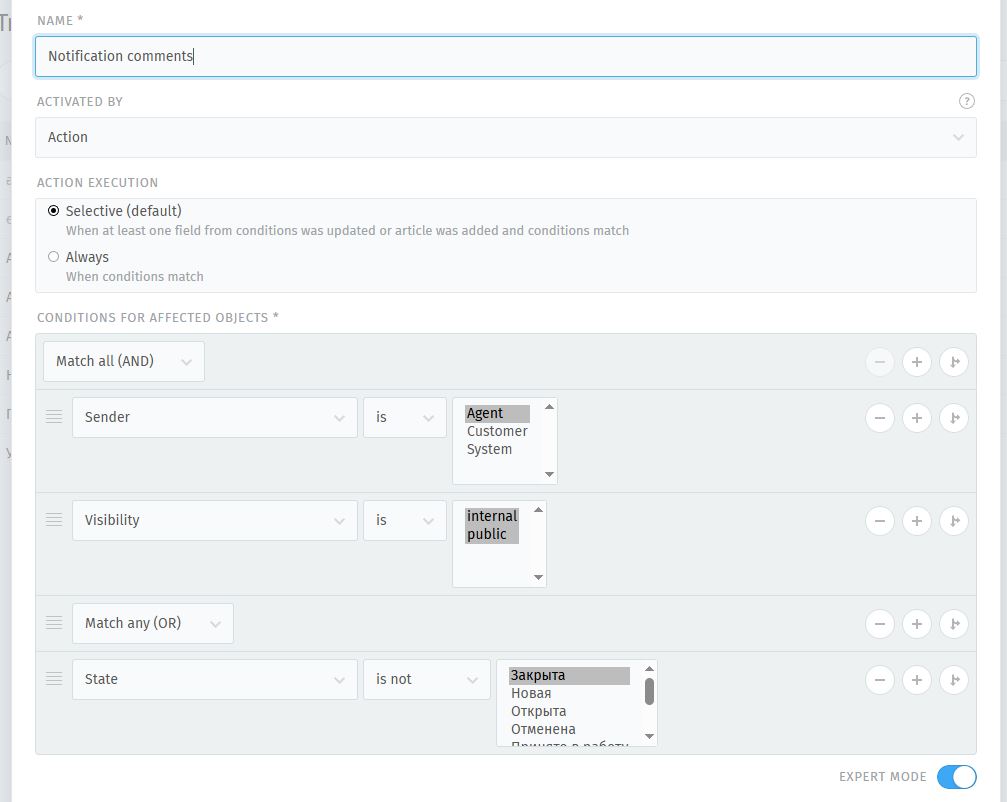Click the Name input field
The width and height of the screenshot is (1007, 802).
tap(505, 56)
